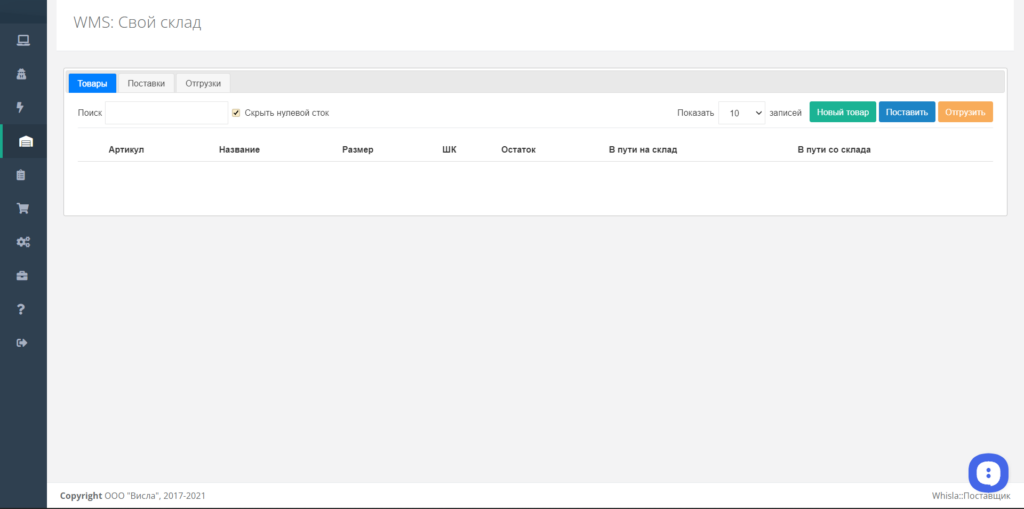Open the laptop dashboard sidebar icon
Screen dimensions: 1024x509
click(x=24, y=41)
